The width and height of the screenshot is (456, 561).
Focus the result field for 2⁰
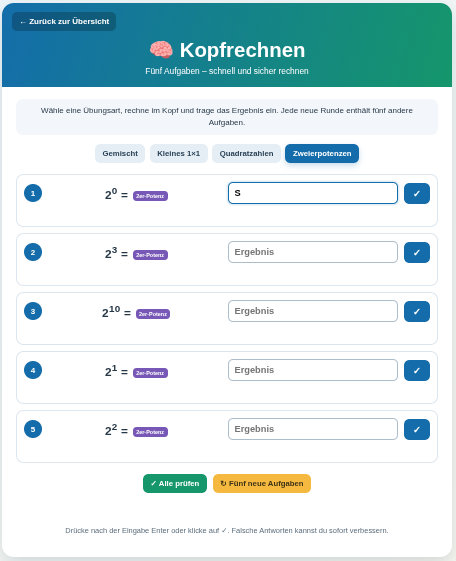click(x=313, y=193)
